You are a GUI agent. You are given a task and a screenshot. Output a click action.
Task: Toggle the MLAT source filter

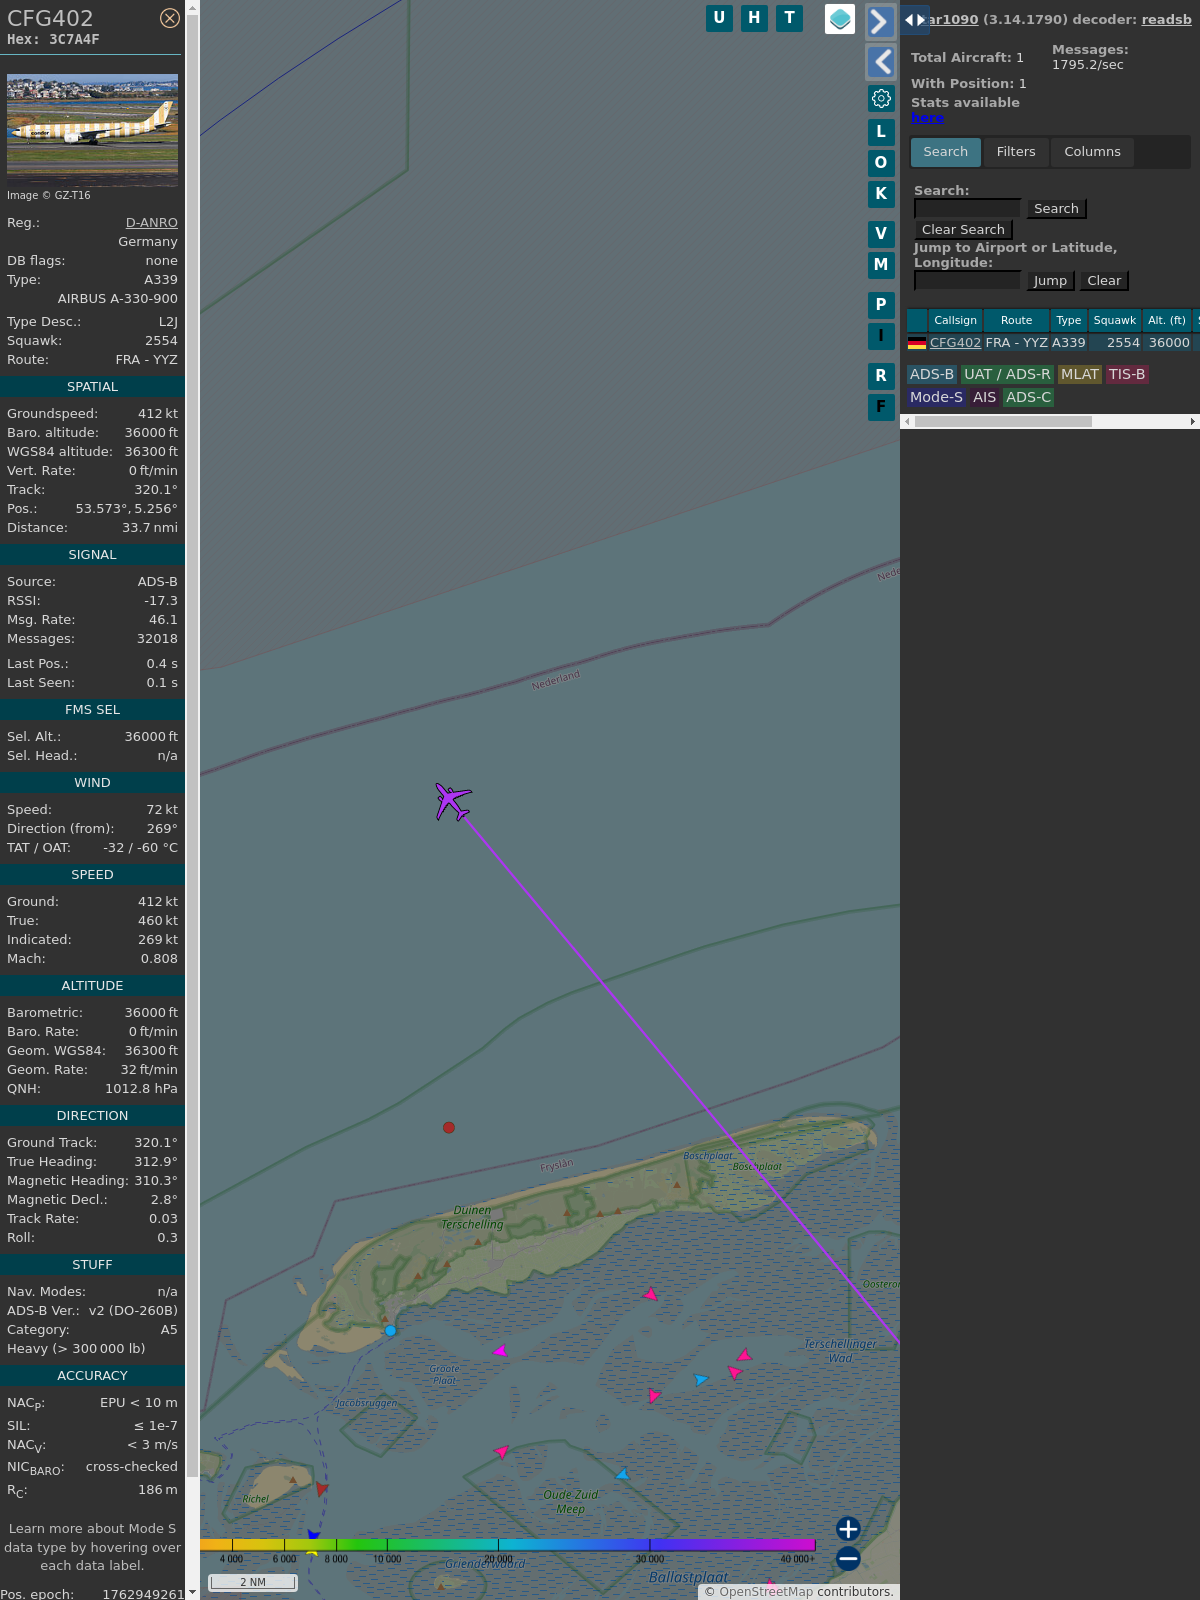1079,374
